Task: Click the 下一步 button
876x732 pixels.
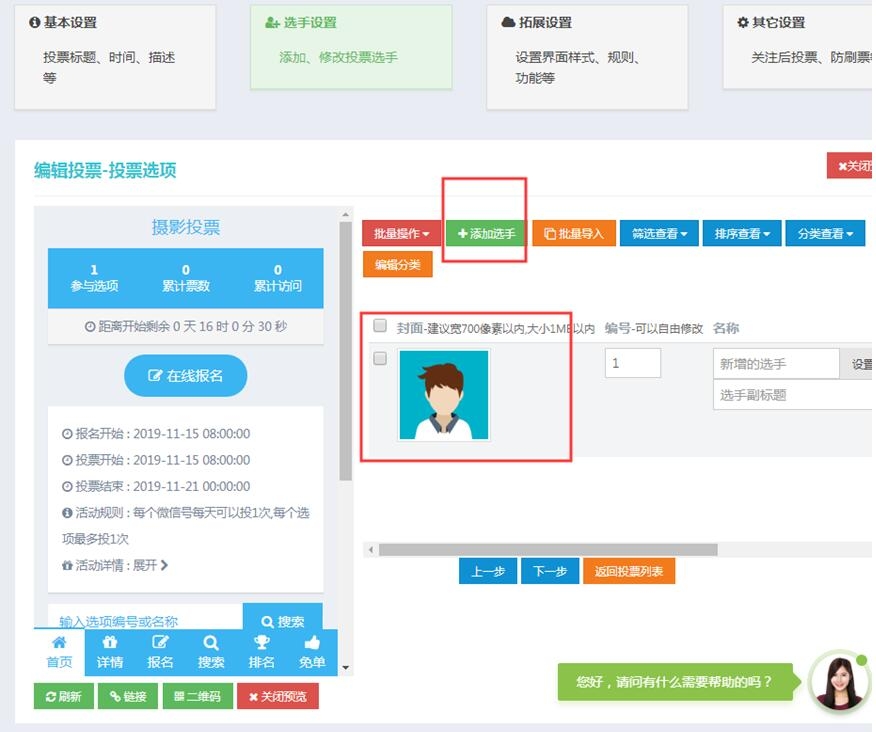Action: 550,571
